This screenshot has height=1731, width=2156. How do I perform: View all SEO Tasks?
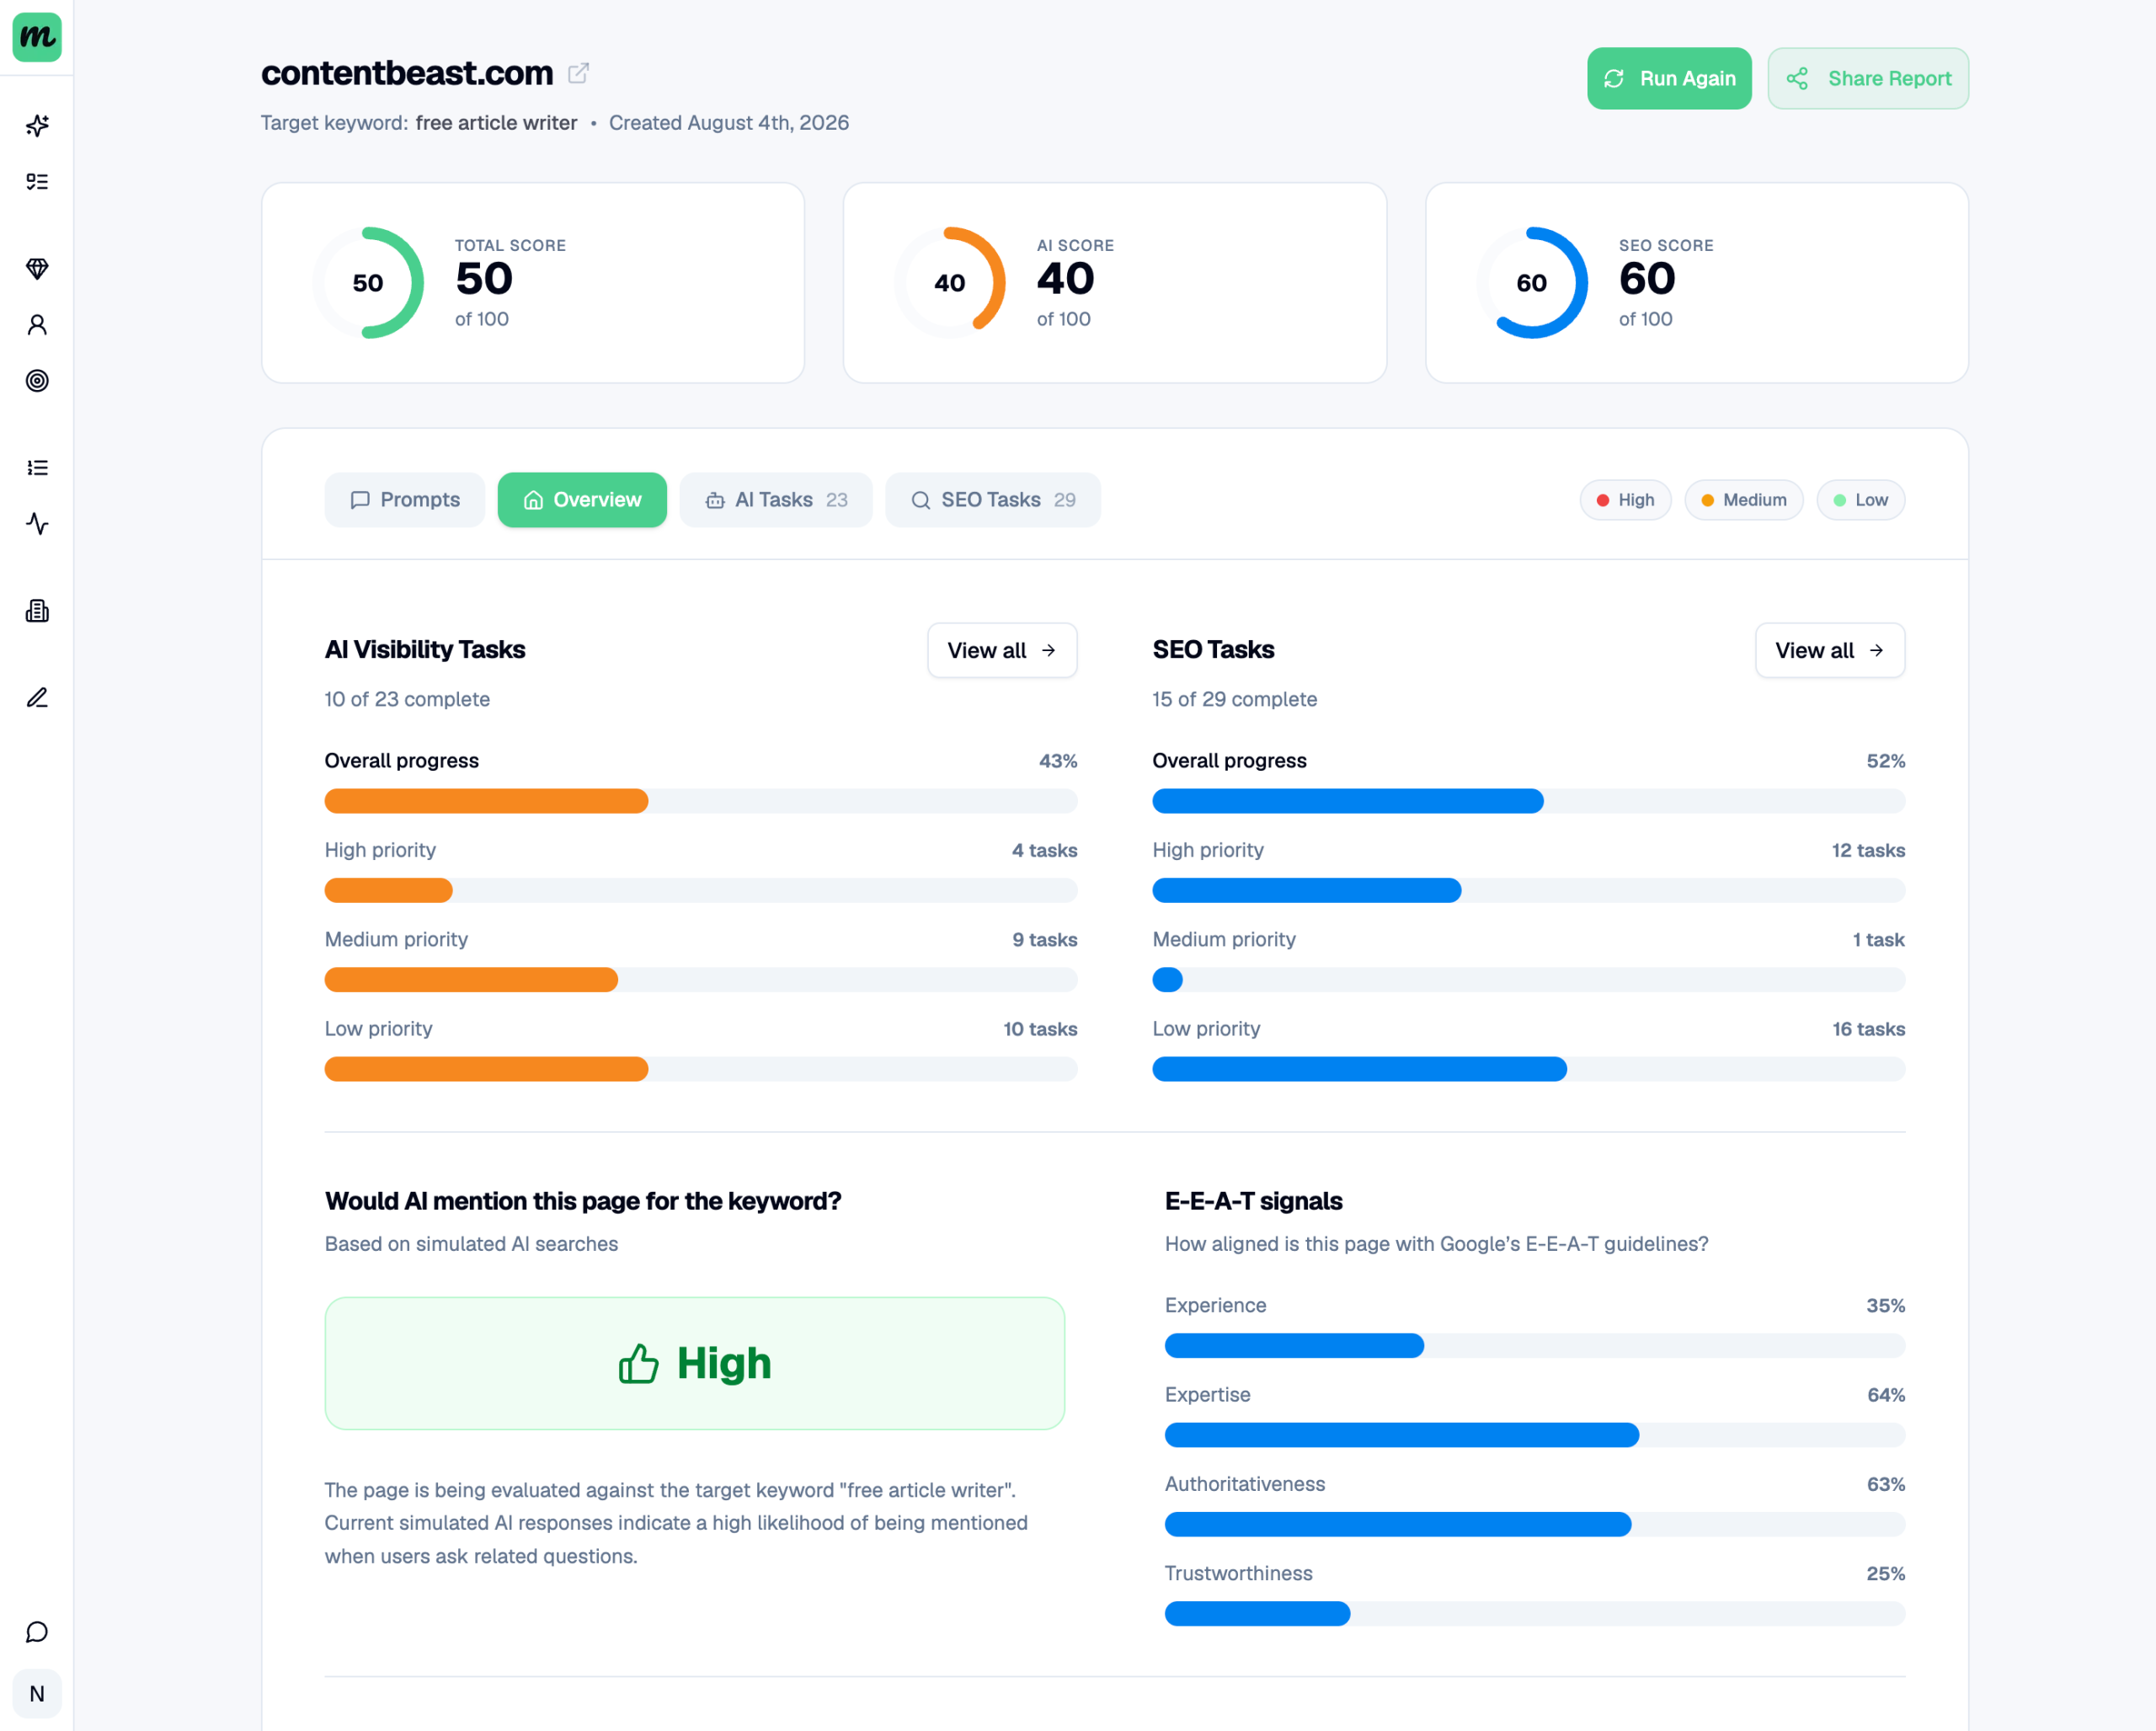(1830, 650)
